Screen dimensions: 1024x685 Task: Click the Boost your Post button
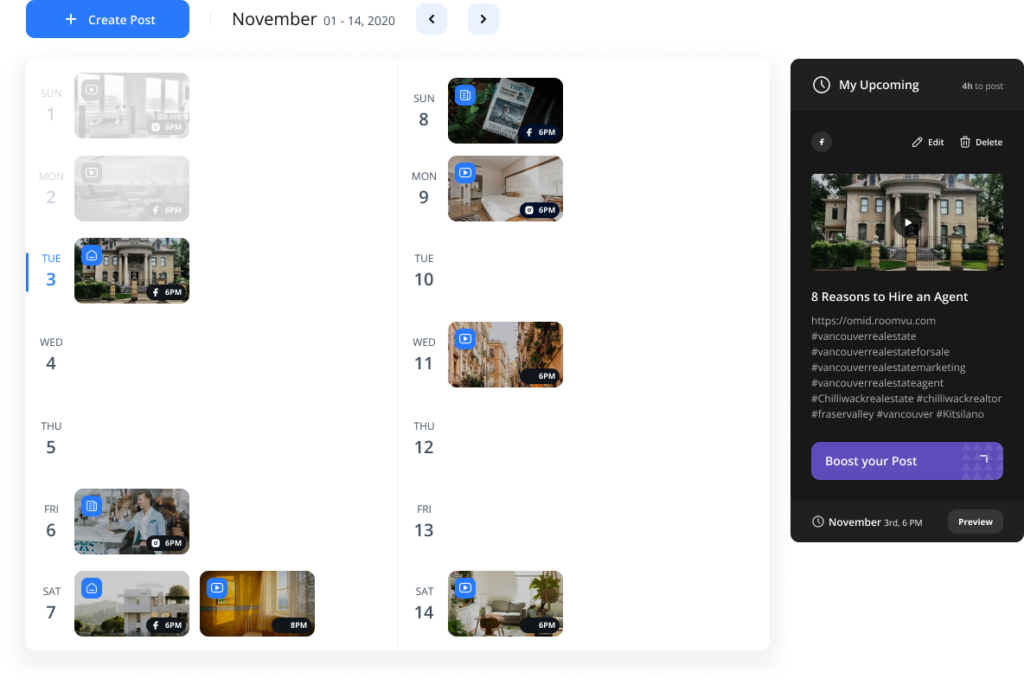point(906,461)
